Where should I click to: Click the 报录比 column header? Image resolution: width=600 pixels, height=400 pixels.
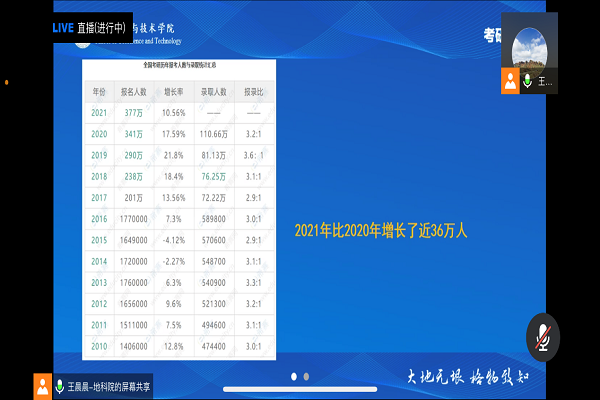tap(254, 90)
